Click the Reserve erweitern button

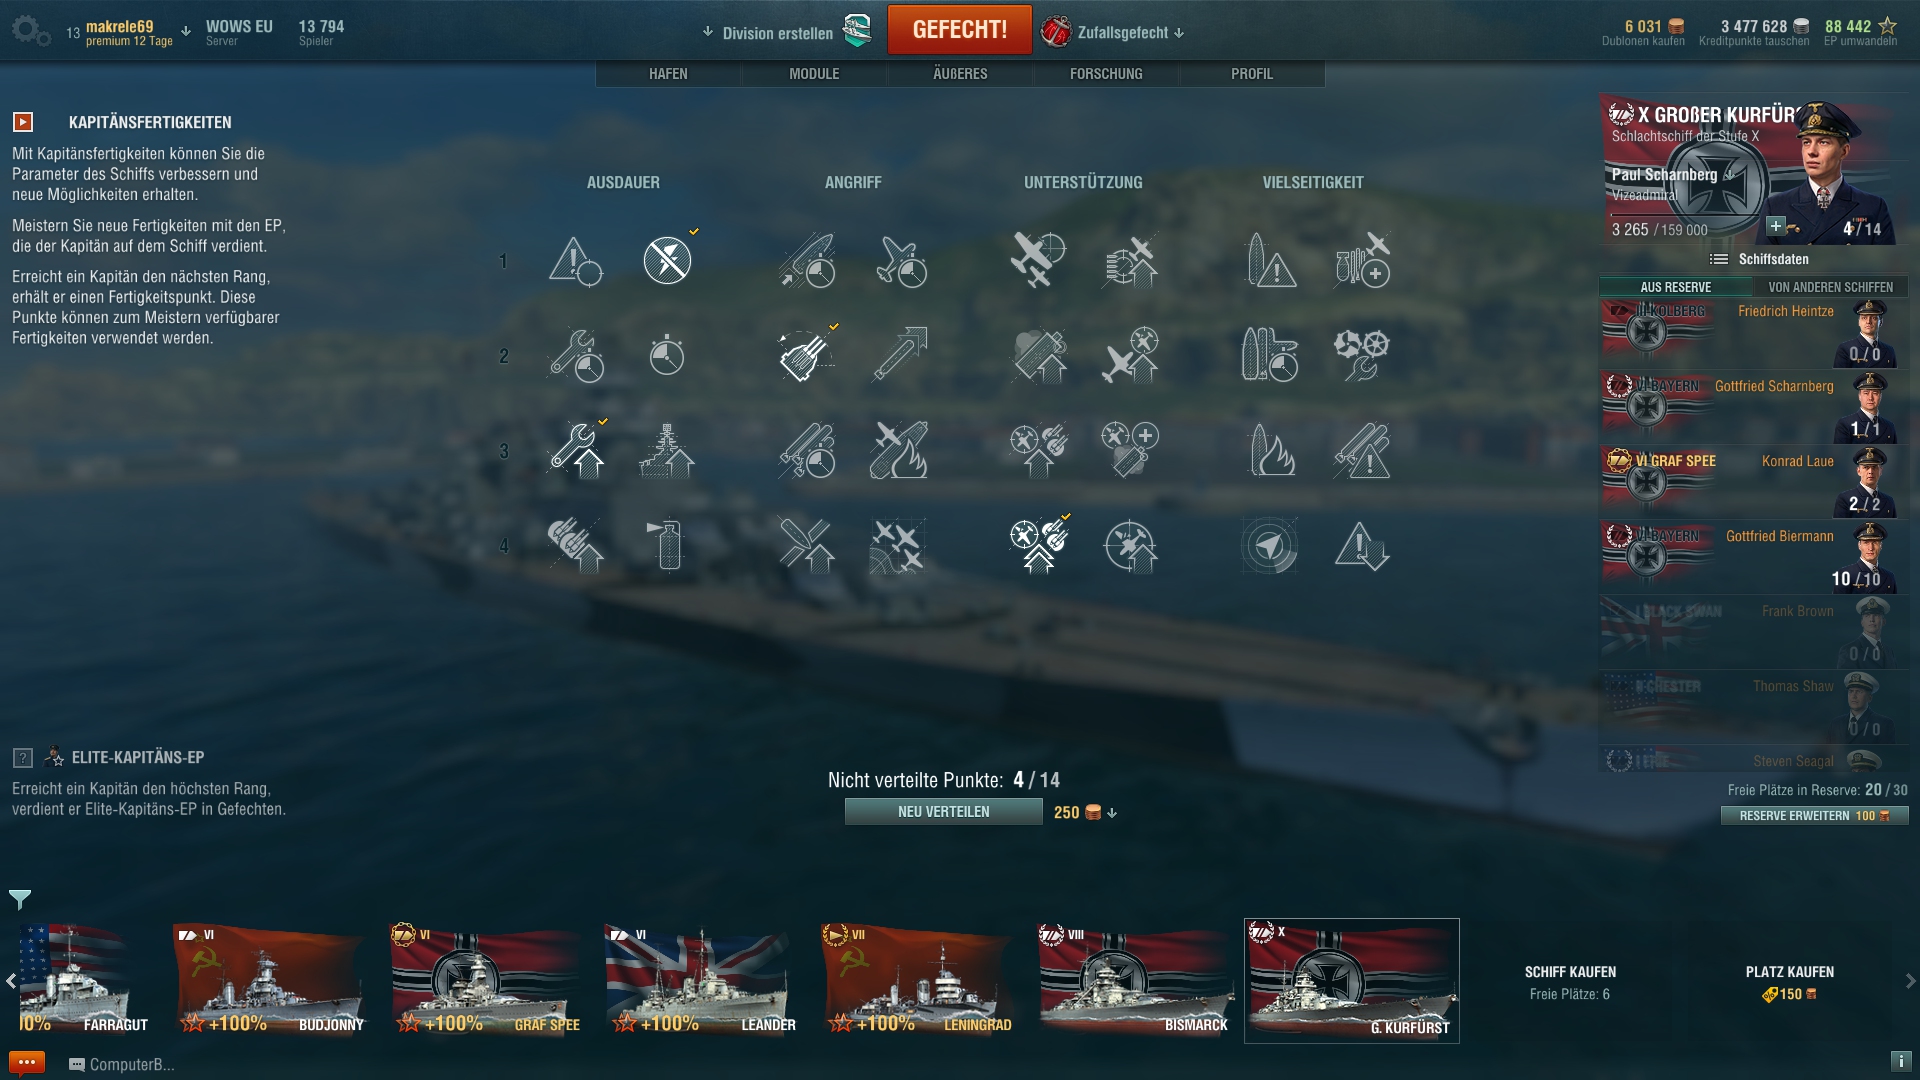tap(1814, 816)
